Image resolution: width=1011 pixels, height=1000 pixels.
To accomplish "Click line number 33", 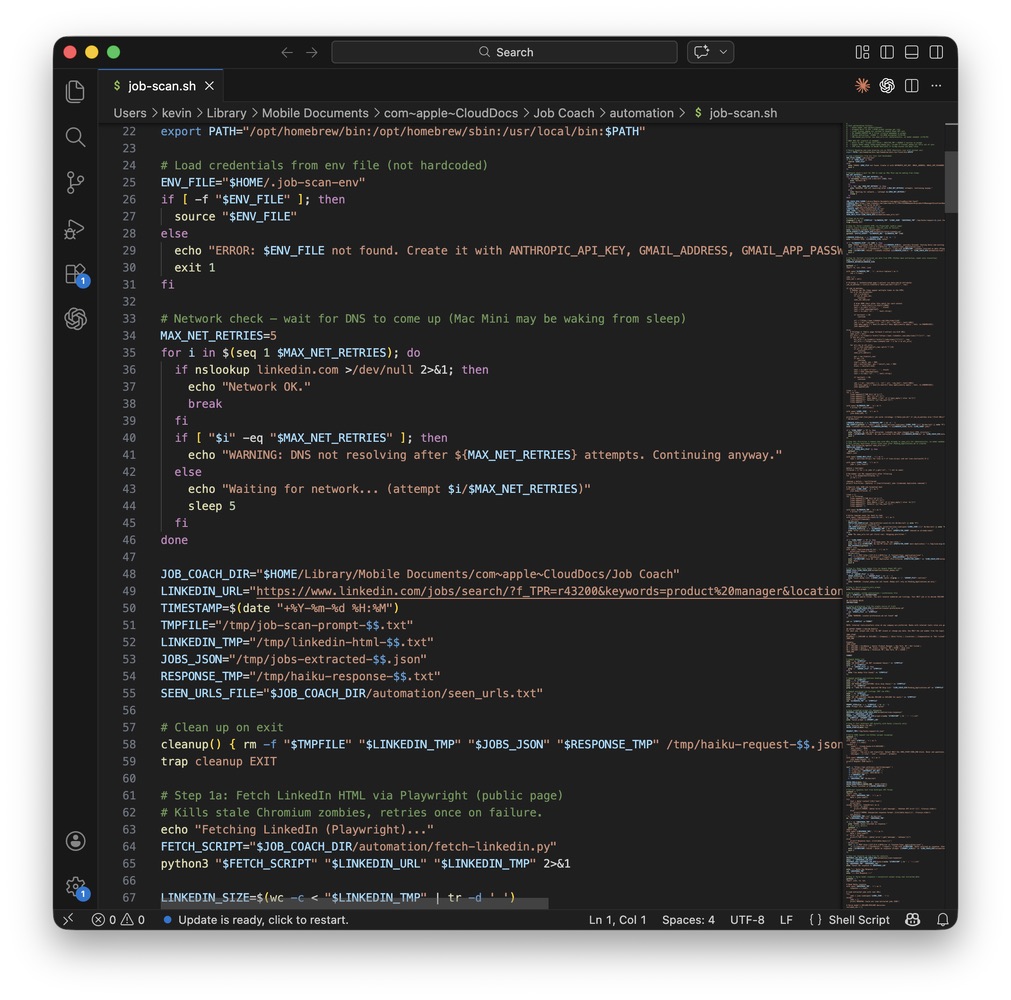I will [129, 319].
